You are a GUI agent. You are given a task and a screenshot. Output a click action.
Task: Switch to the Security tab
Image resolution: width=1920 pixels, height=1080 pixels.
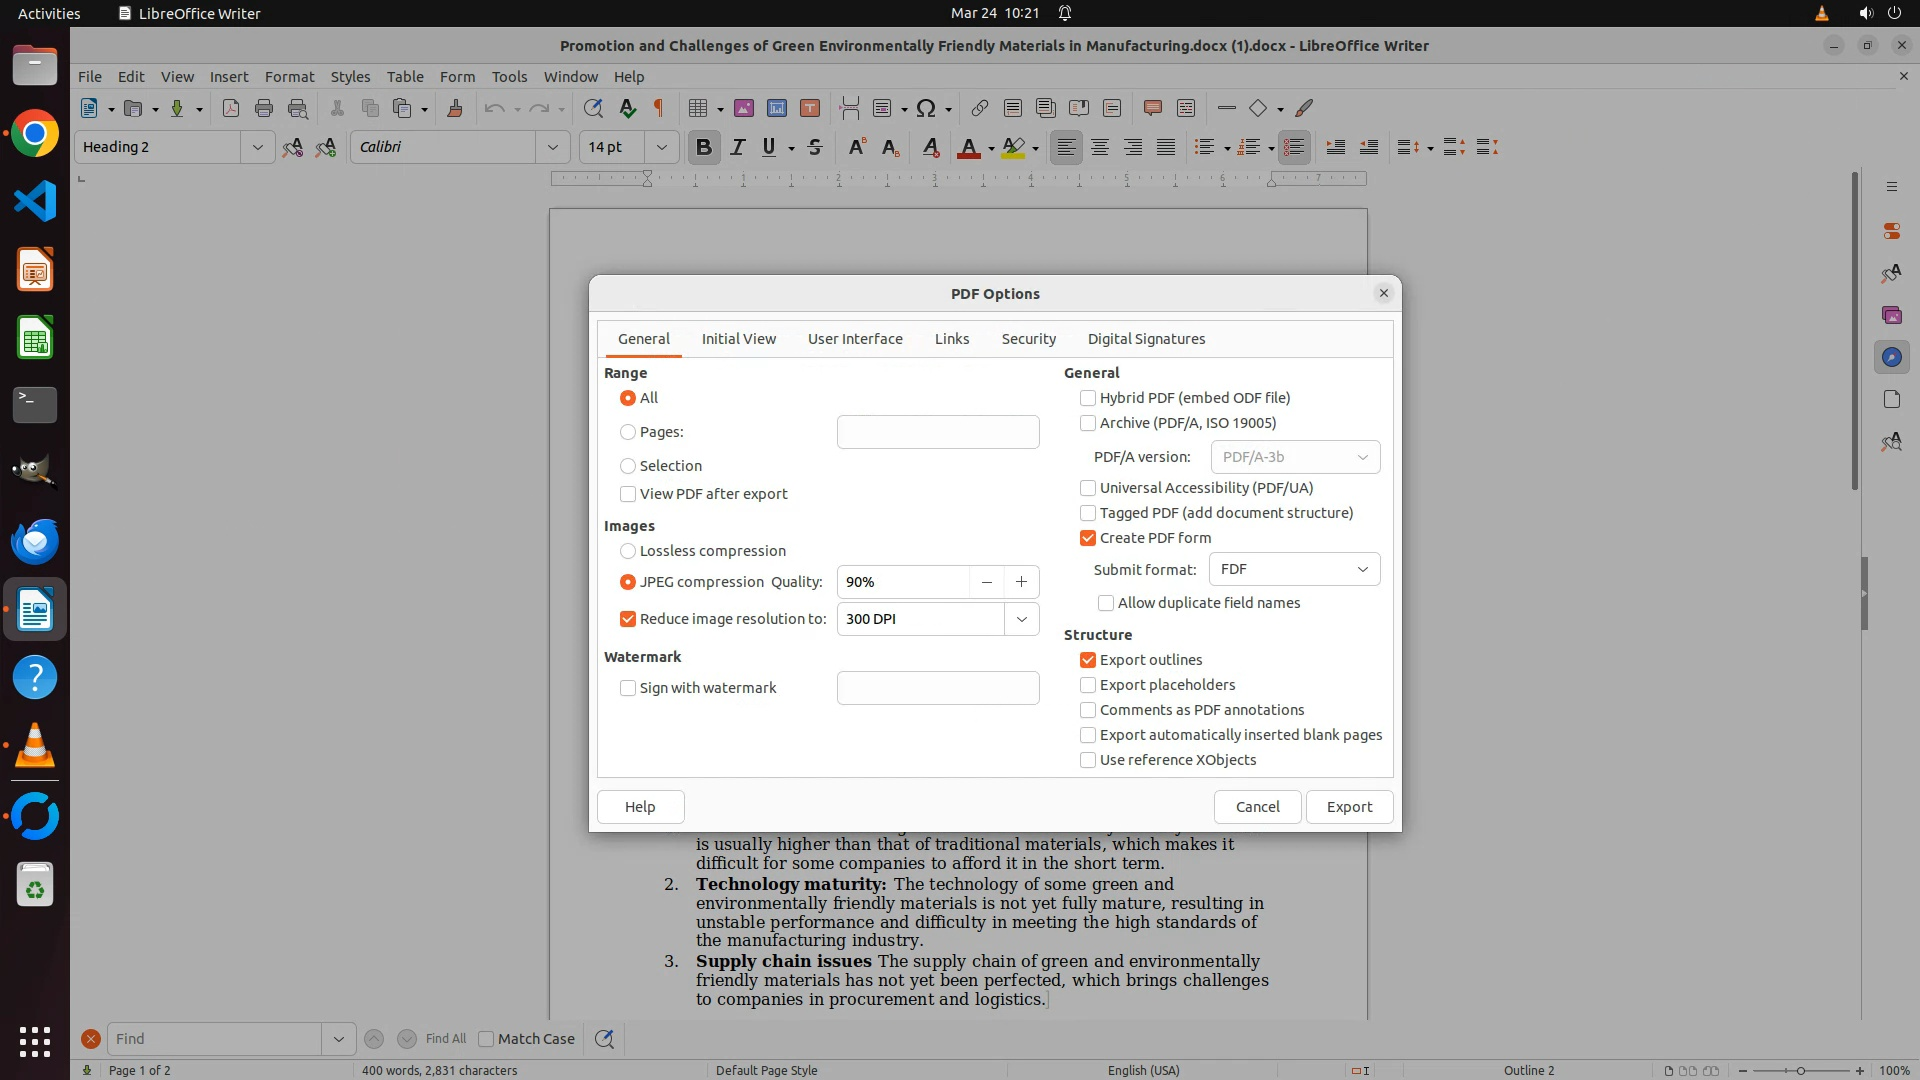tap(1028, 339)
